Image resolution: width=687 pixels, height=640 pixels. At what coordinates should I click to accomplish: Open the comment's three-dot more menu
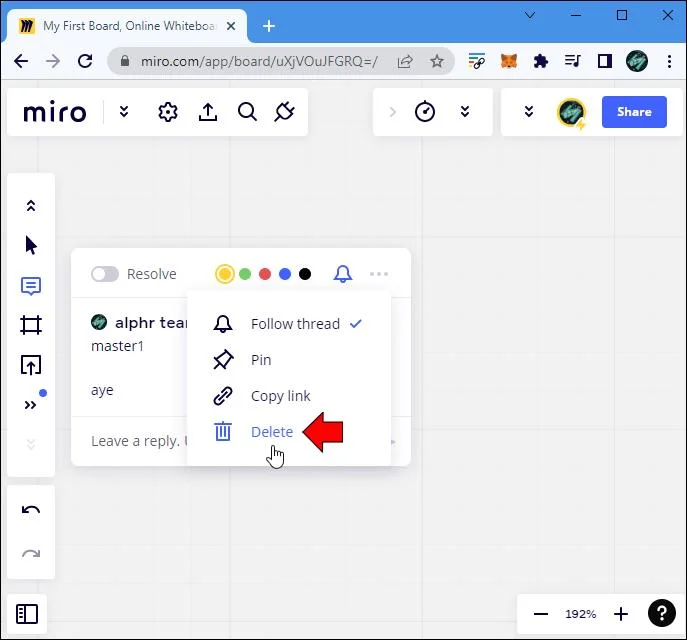(379, 274)
